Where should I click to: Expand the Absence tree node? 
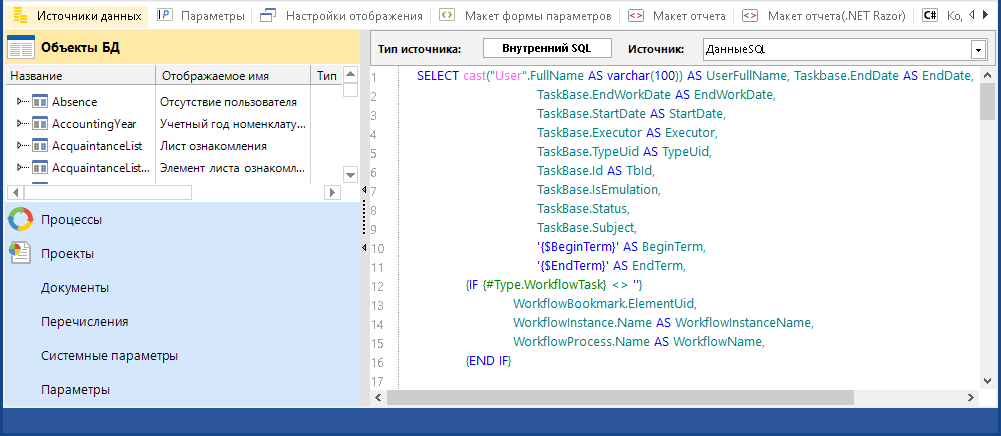22,101
